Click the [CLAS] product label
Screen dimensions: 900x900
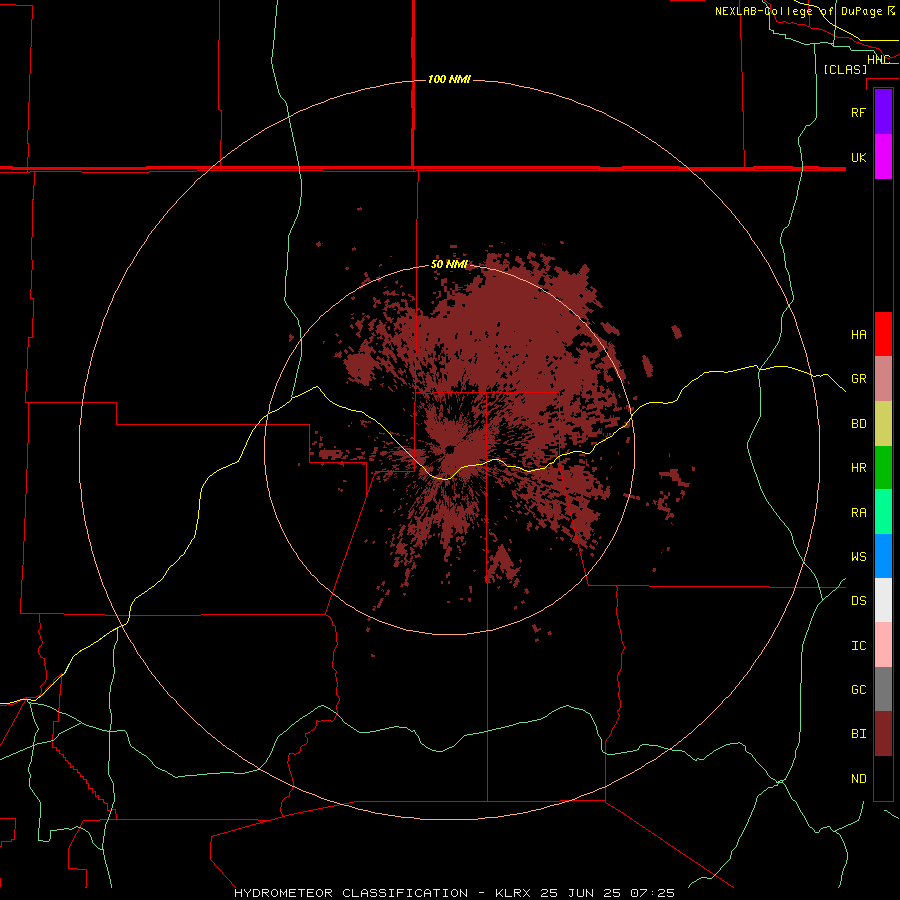click(x=845, y=69)
